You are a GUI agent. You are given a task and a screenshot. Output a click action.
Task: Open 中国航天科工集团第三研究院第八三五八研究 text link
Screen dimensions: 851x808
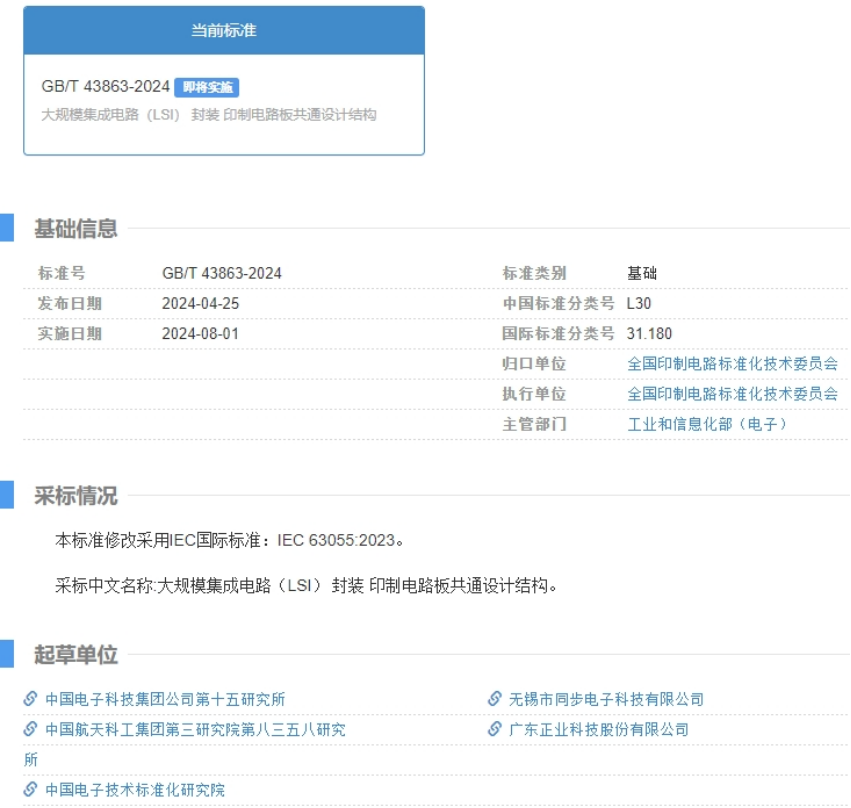195,730
